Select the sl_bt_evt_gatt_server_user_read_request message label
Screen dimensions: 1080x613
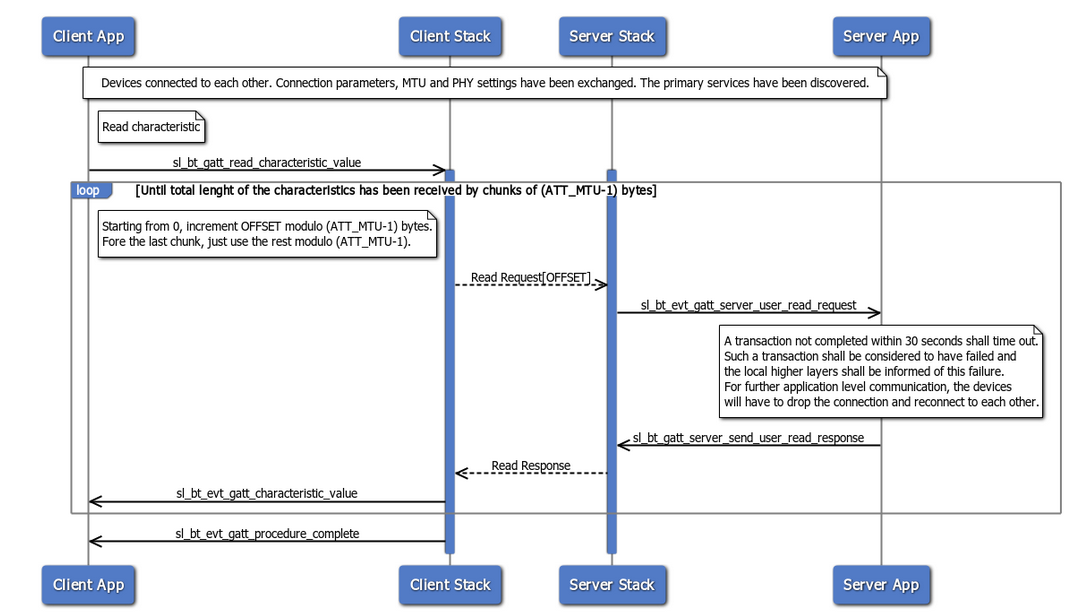pos(748,305)
